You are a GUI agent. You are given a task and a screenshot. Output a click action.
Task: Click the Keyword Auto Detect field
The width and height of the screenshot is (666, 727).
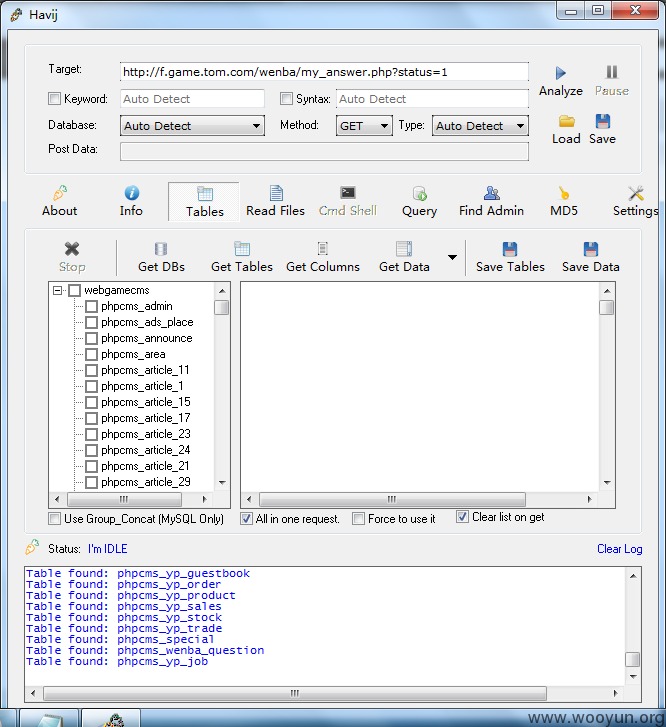pos(192,99)
